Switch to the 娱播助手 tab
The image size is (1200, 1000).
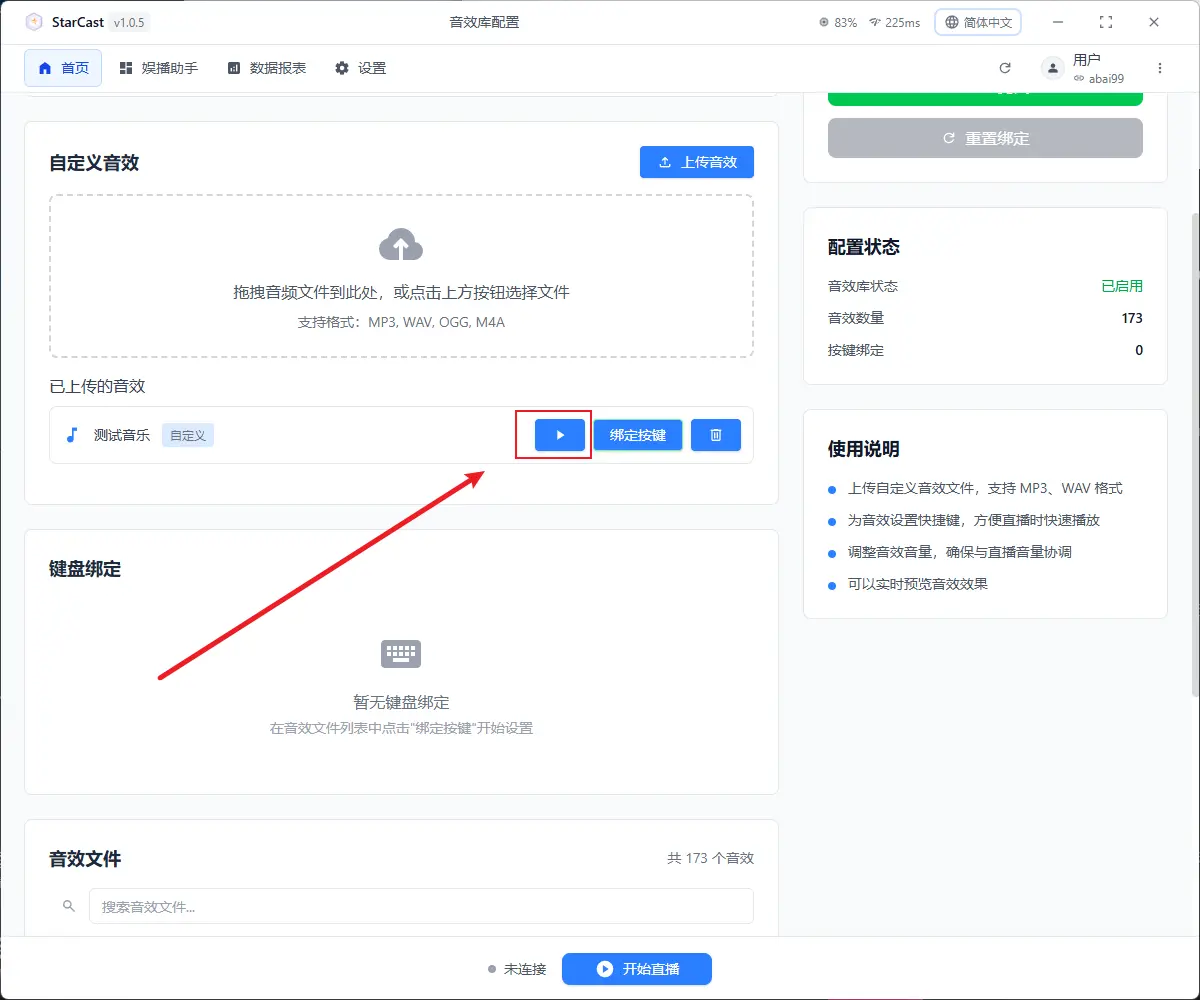(158, 68)
